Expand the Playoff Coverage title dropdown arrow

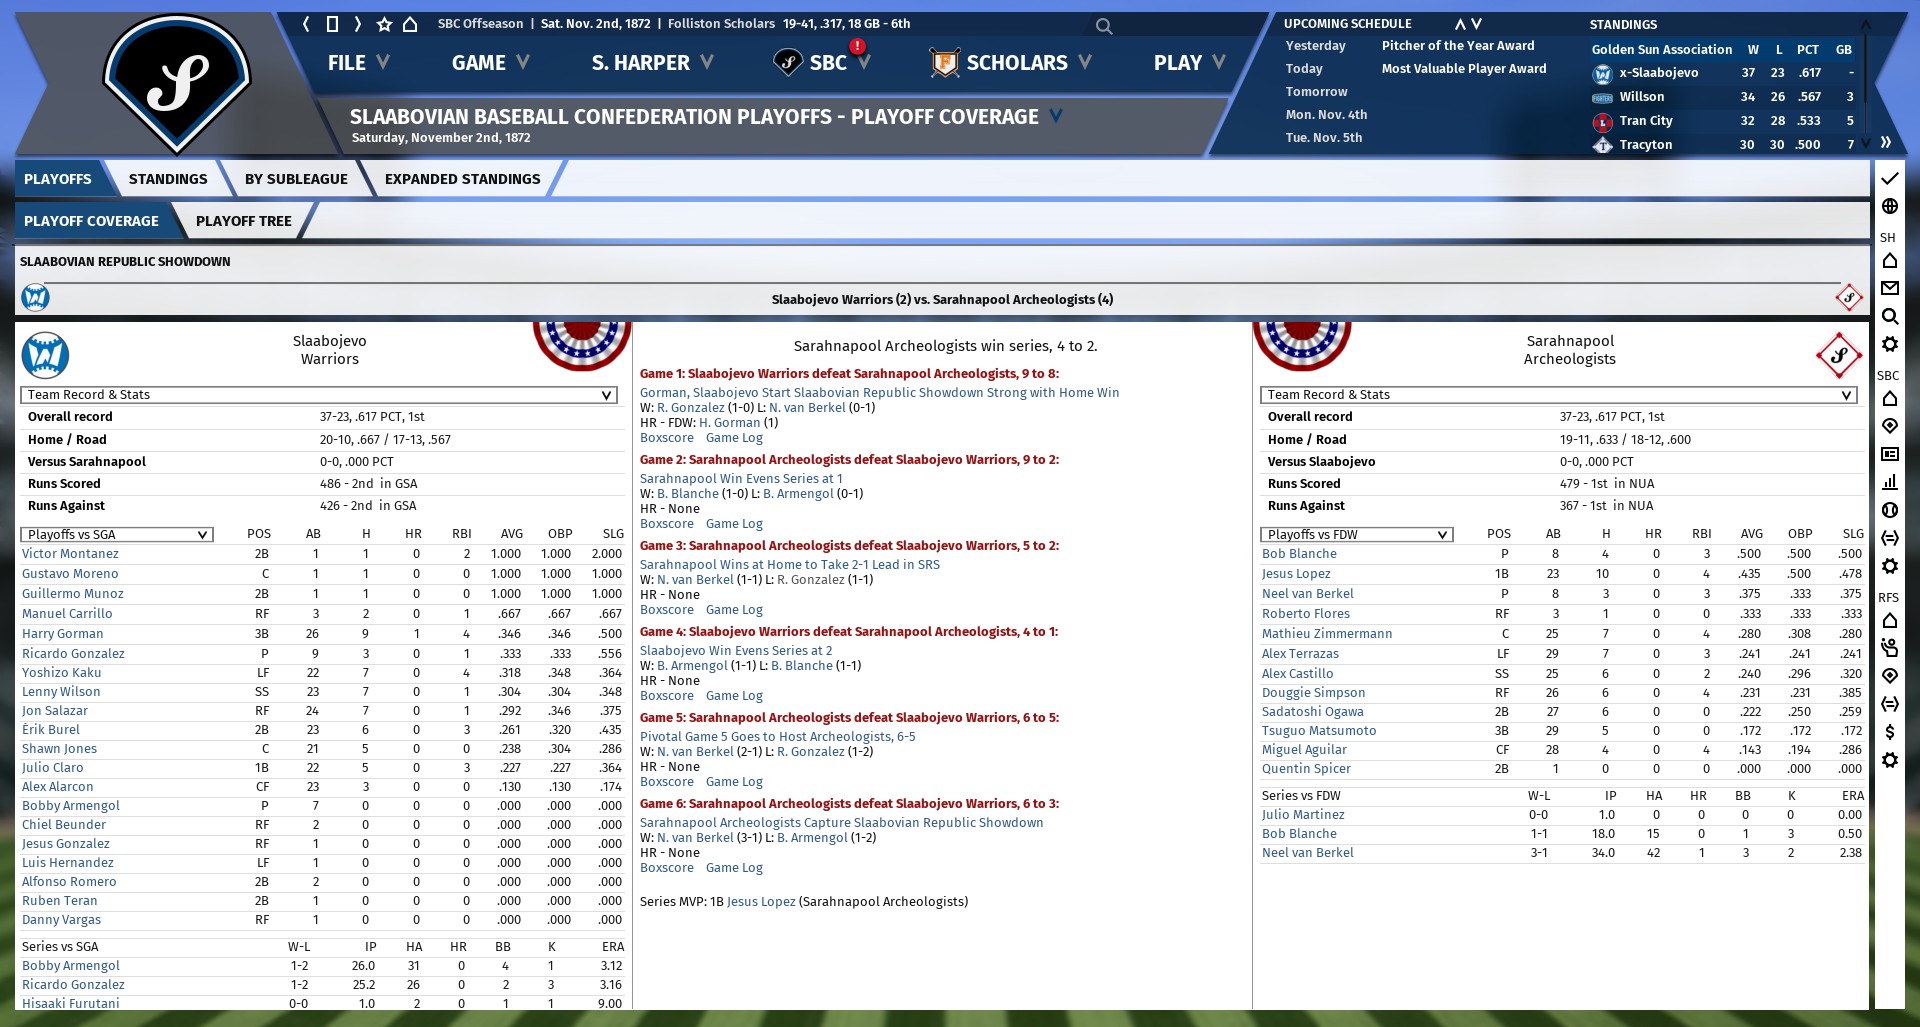tap(1056, 117)
